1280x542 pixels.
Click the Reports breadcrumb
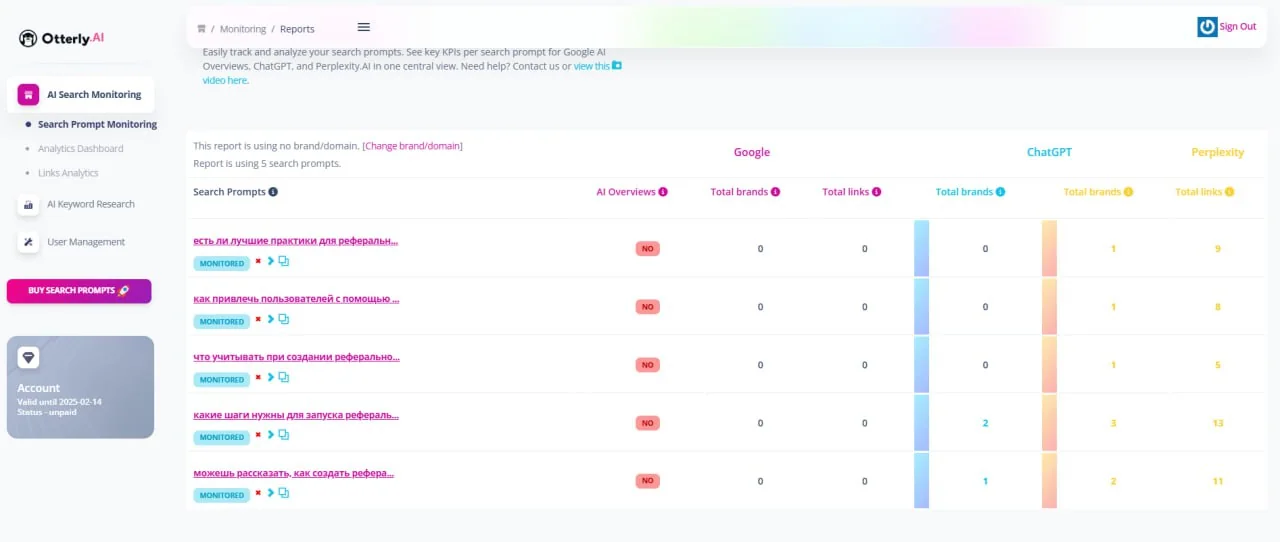pyautogui.click(x=297, y=29)
